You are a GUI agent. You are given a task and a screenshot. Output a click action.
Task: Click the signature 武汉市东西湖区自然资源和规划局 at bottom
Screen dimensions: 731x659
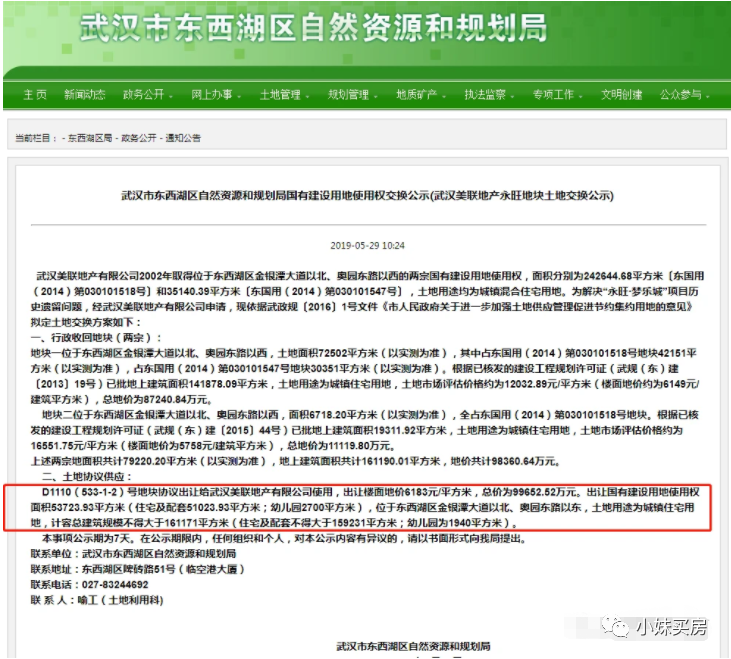pos(413,646)
